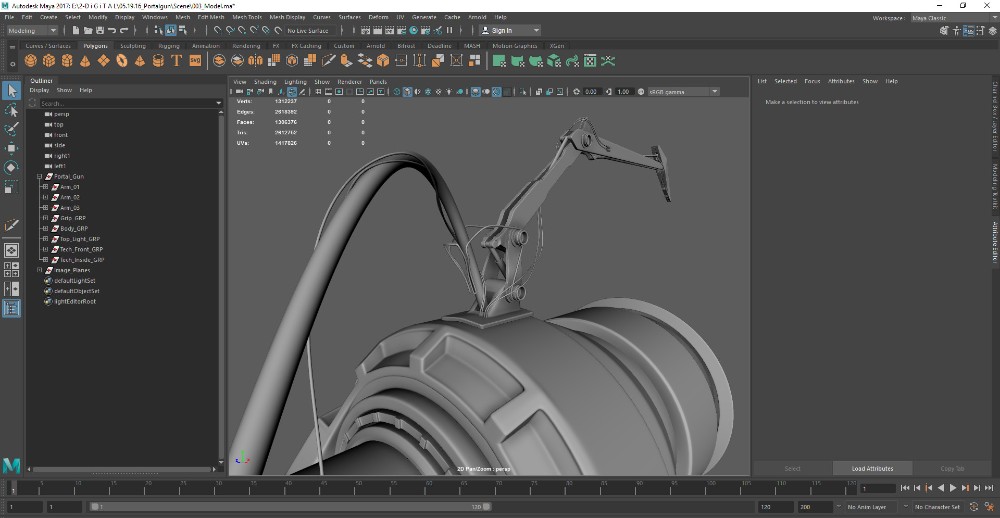The image size is (1000, 518).
Task: Toggle Pause Viewport 2.0 button
Action: tap(450, 30)
